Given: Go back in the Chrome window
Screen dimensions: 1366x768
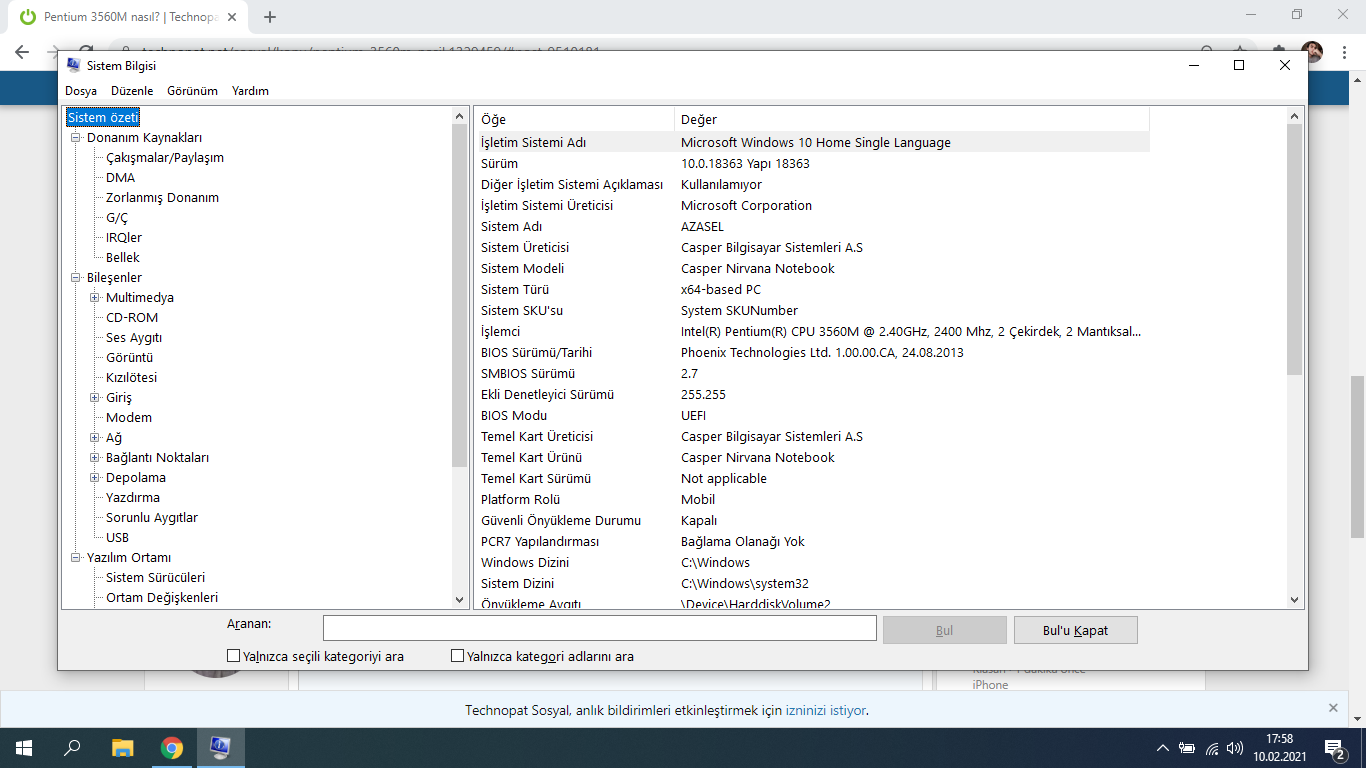Looking at the screenshot, I should pos(22,52).
